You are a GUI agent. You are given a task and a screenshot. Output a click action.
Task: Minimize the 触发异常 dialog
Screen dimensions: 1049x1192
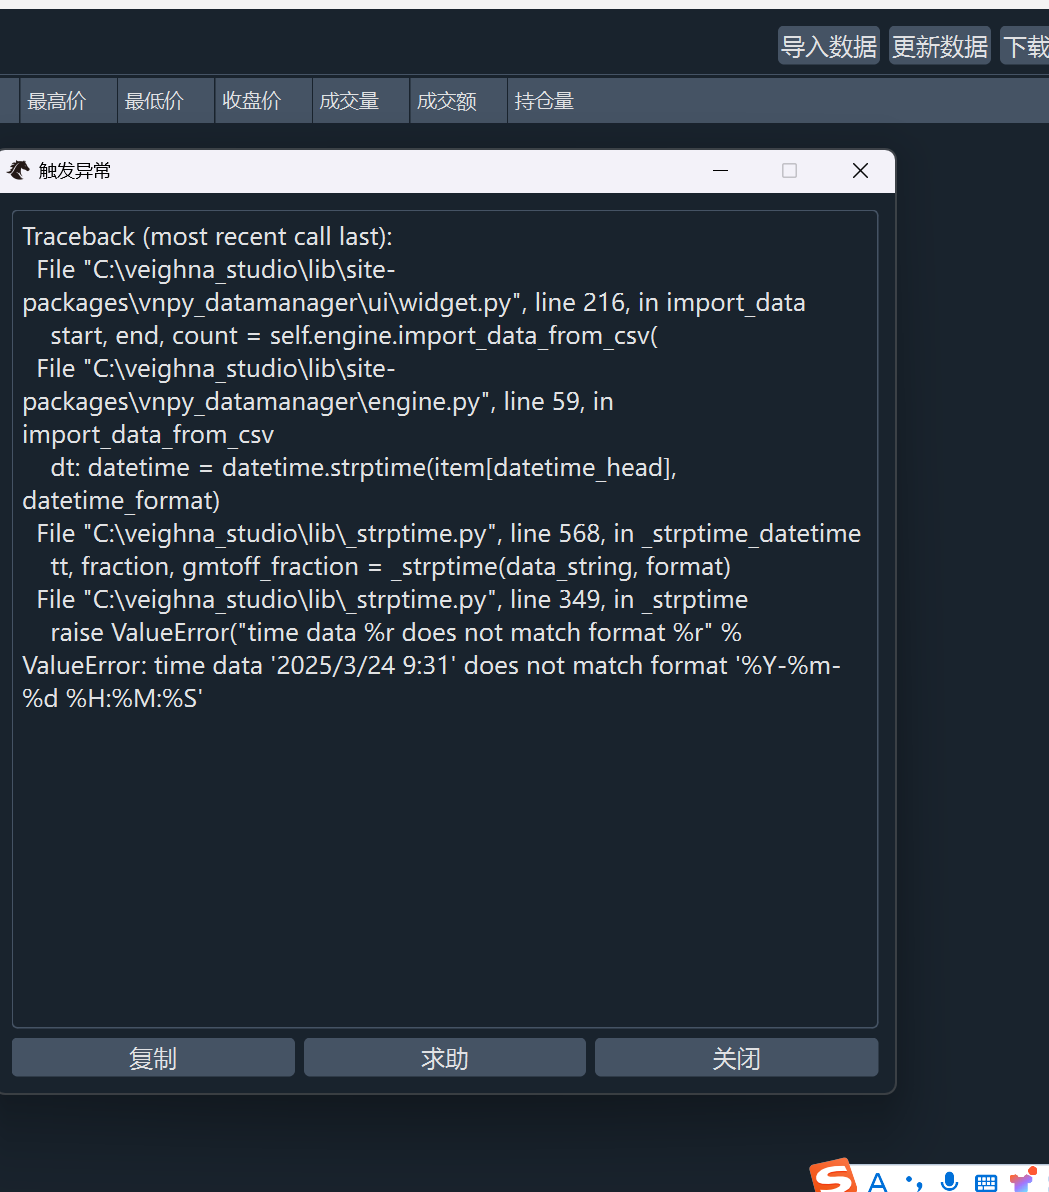point(721,170)
